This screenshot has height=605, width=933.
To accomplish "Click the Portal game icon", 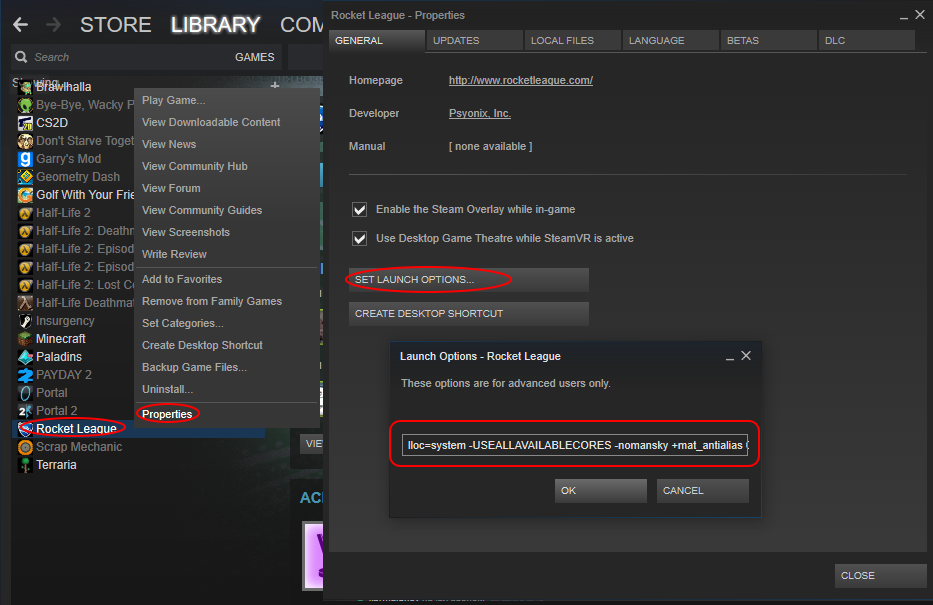I will click(25, 393).
